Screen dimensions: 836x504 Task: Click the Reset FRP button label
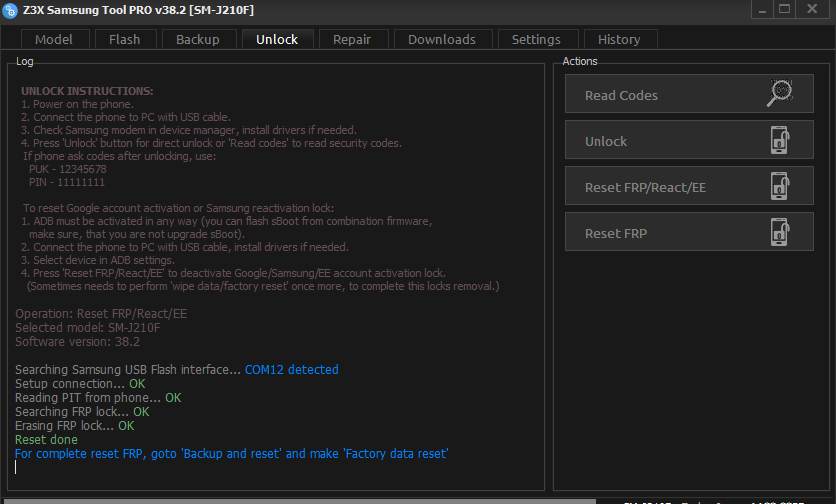pyautogui.click(x=616, y=234)
